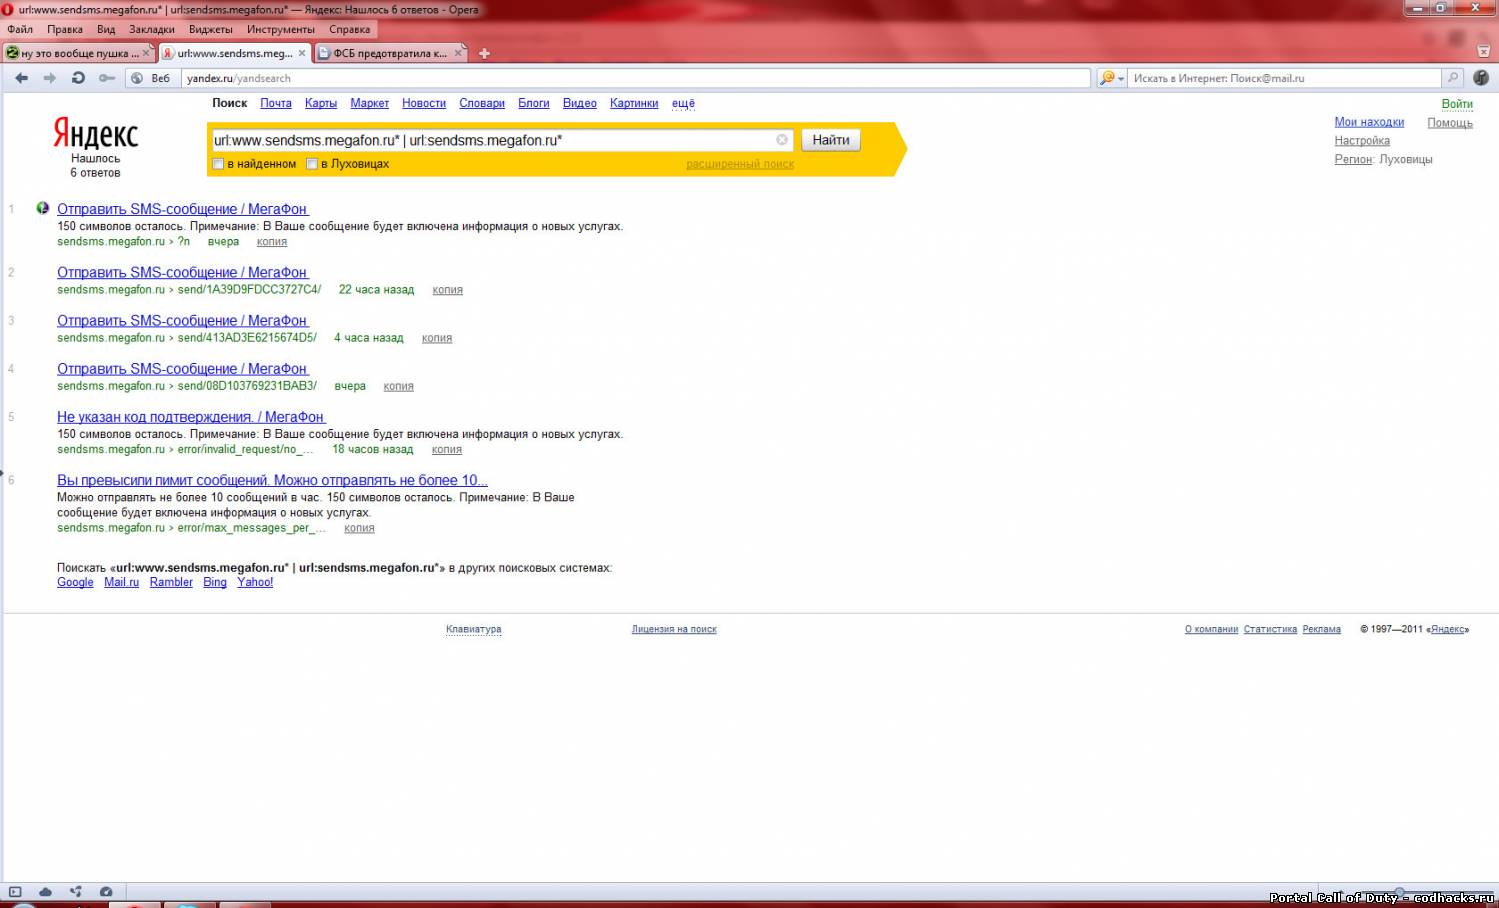
Task: Close the active url:www.sendsms.meg tab
Action: click(x=302, y=53)
